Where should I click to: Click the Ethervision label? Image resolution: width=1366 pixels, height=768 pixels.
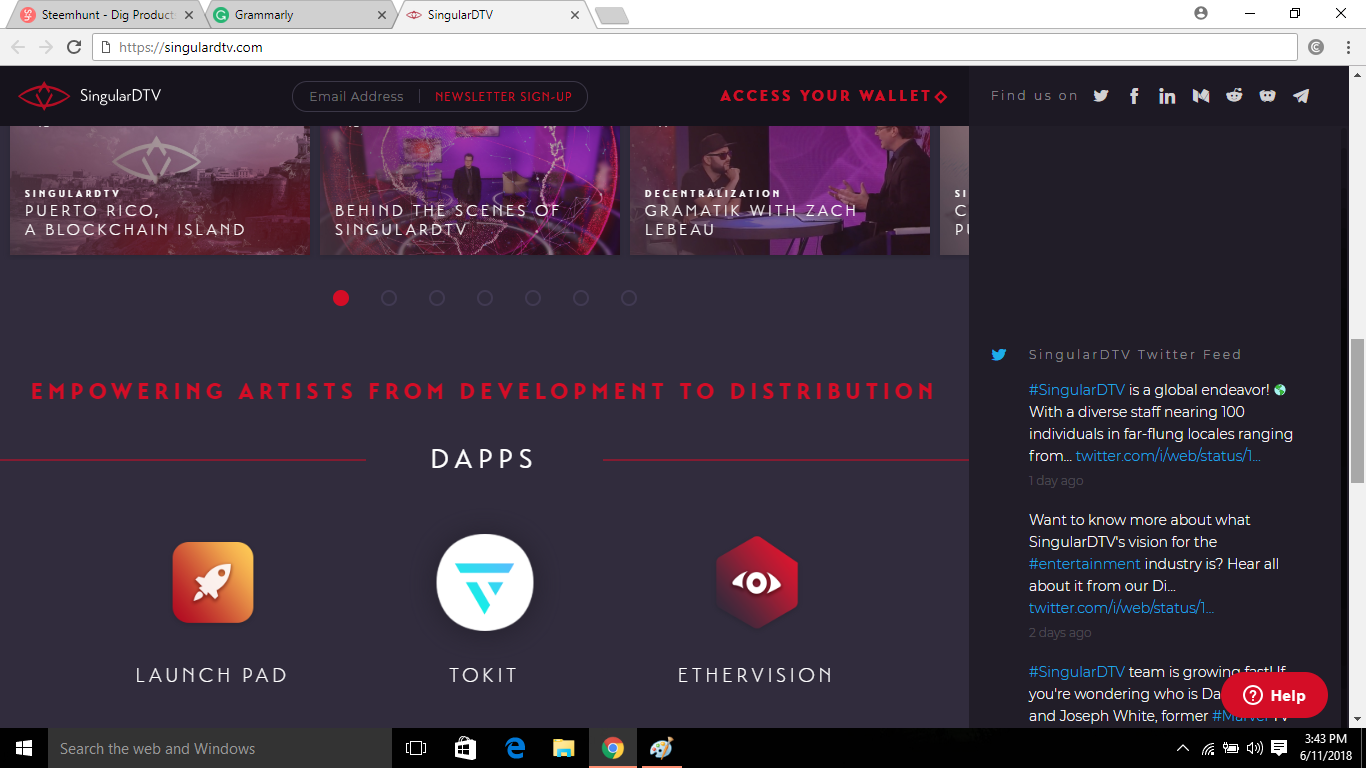click(756, 676)
